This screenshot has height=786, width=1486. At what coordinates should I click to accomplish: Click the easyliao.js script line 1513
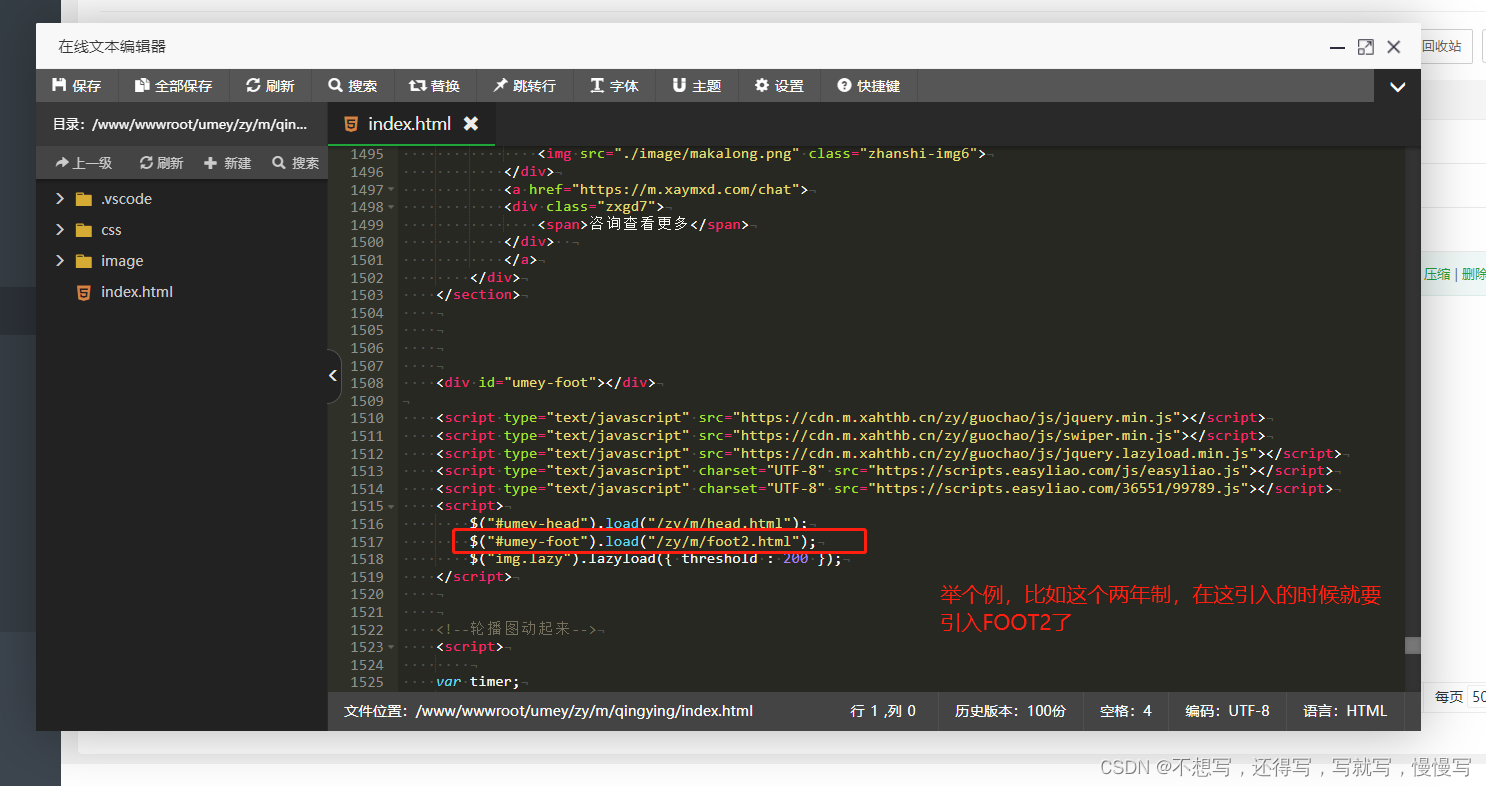pyautogui.click(x=884, y=471)
